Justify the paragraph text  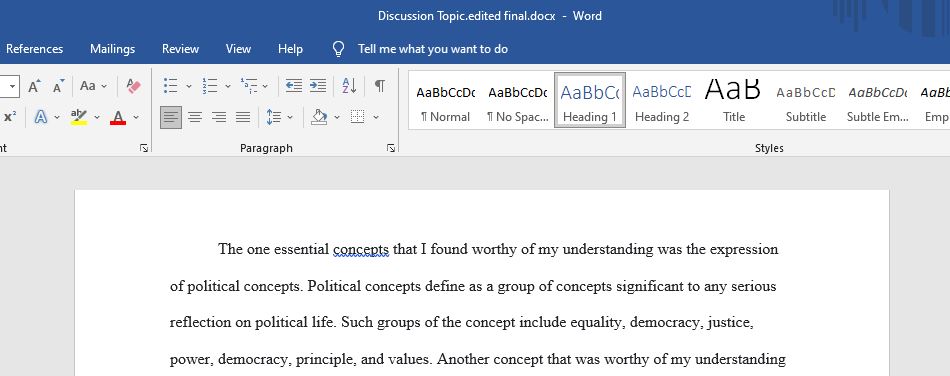pyautogui.click(x=243, y=117)
